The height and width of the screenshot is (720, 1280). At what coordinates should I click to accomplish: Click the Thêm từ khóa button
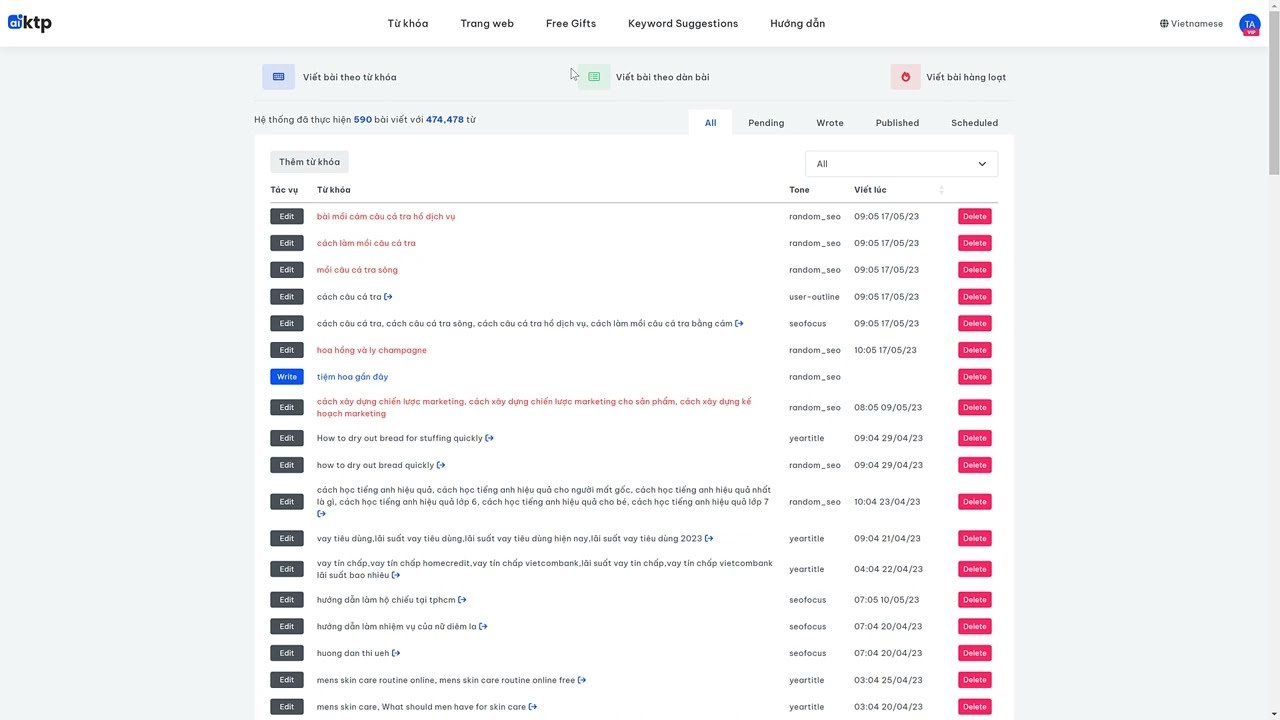tap(309, 162)
